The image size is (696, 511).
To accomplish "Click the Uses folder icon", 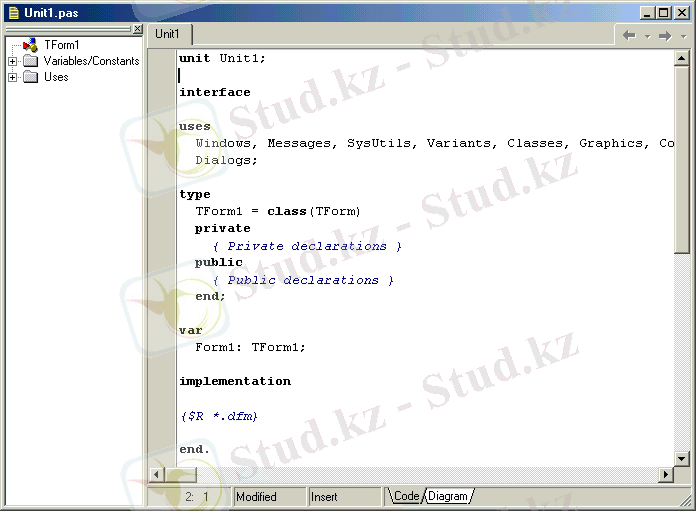I will pyautogui.click(x=30, y=77).
